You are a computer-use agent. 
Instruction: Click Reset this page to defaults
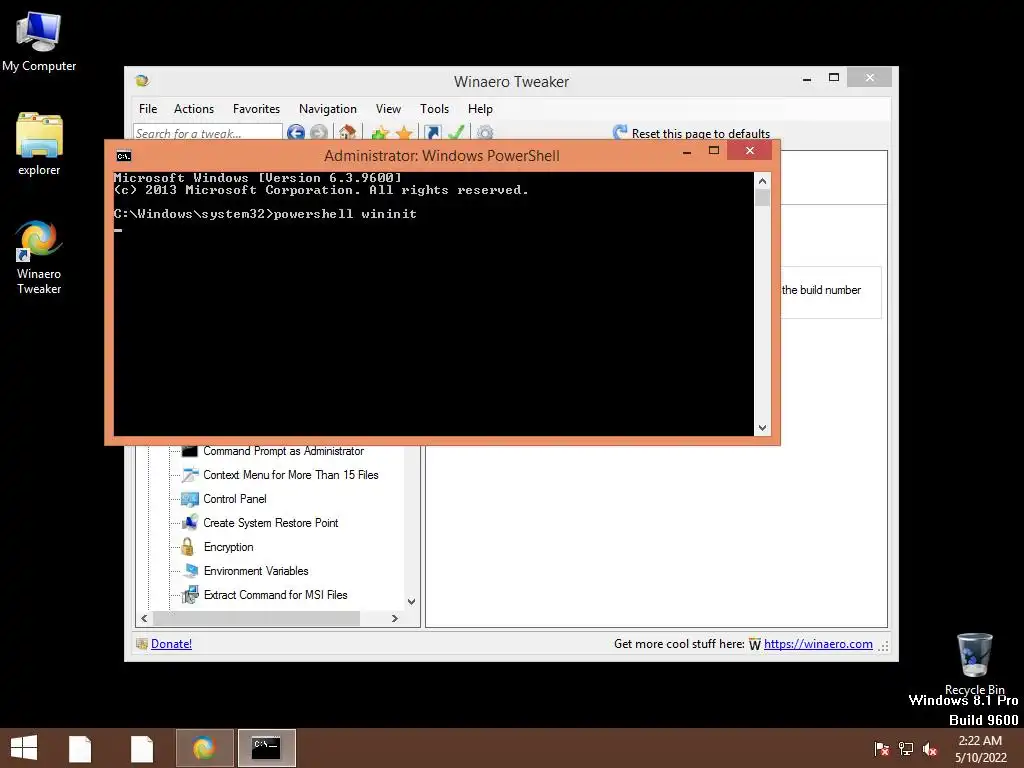(x=692, y=133)
